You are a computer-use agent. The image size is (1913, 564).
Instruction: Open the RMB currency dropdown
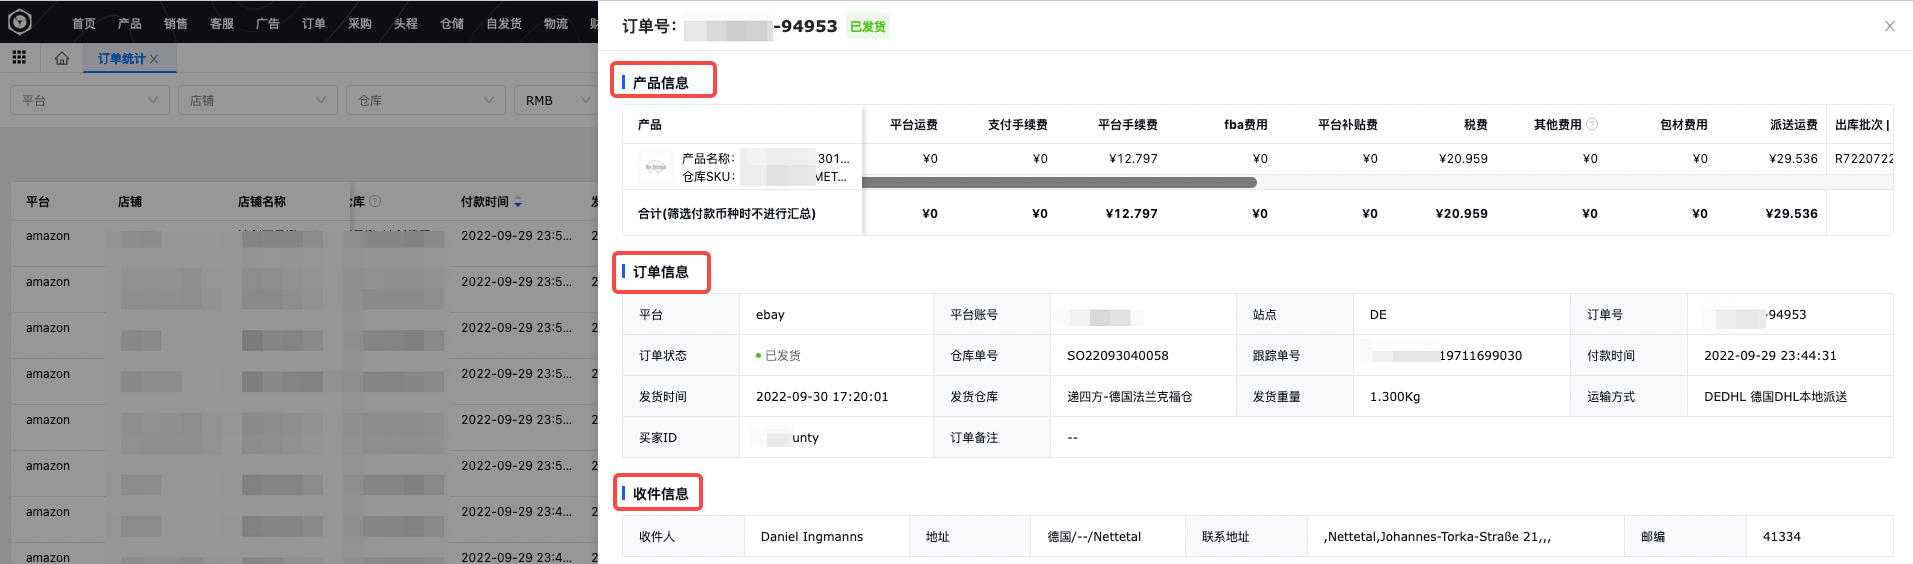coord(557,100)
